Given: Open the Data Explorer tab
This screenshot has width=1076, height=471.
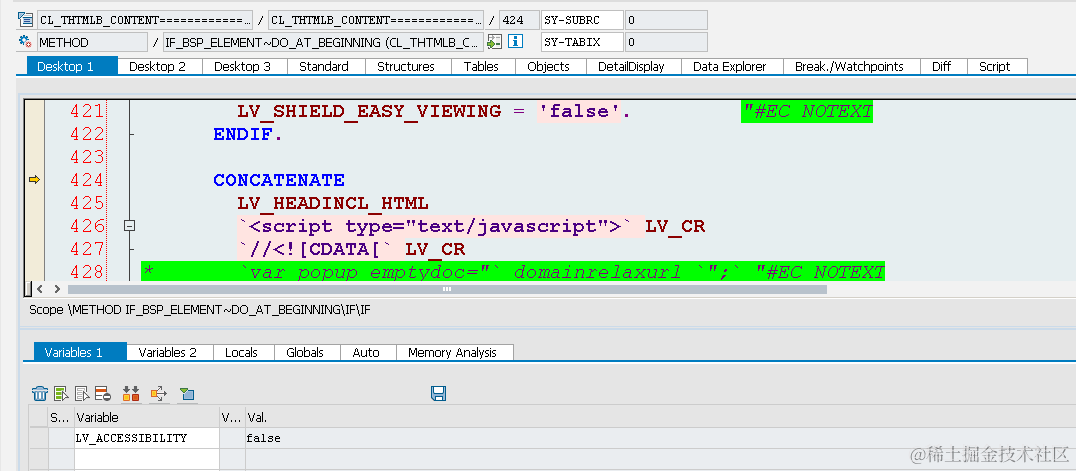Looking at the screenshot, I should [x=732, y=67].
